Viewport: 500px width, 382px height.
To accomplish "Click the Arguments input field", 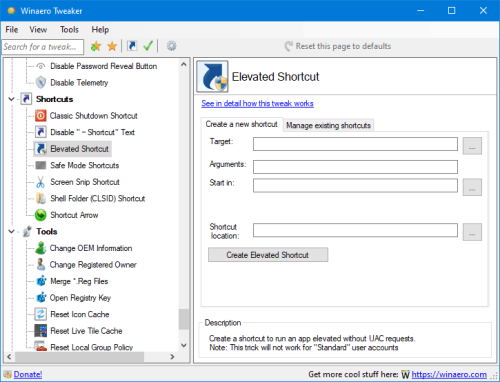I will (355, 167).
